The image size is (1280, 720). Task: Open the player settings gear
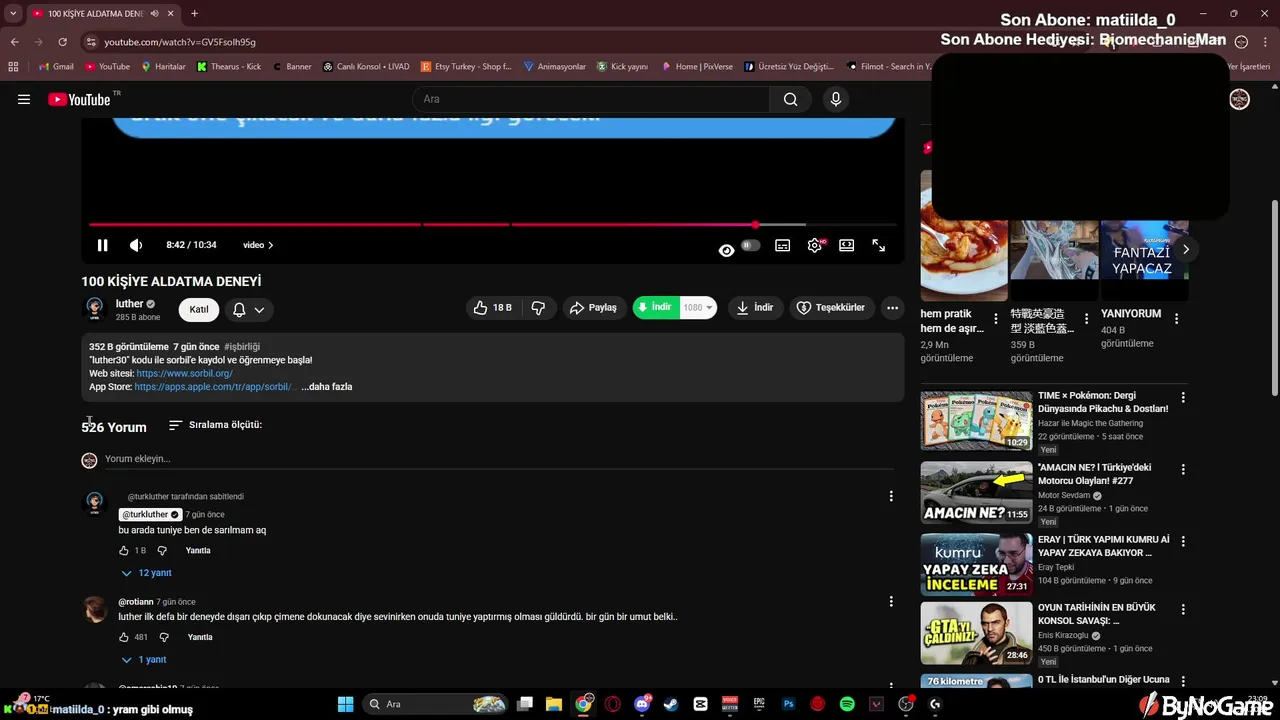[815, 245]
